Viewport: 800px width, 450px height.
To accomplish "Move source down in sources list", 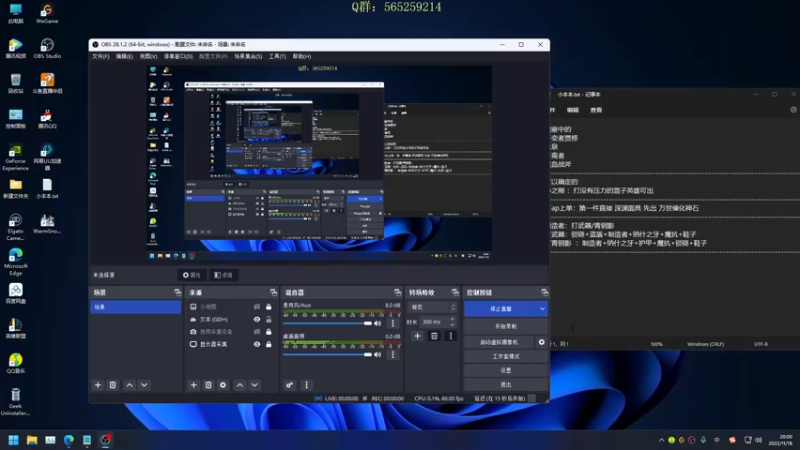I will click(x=255, y=385).
